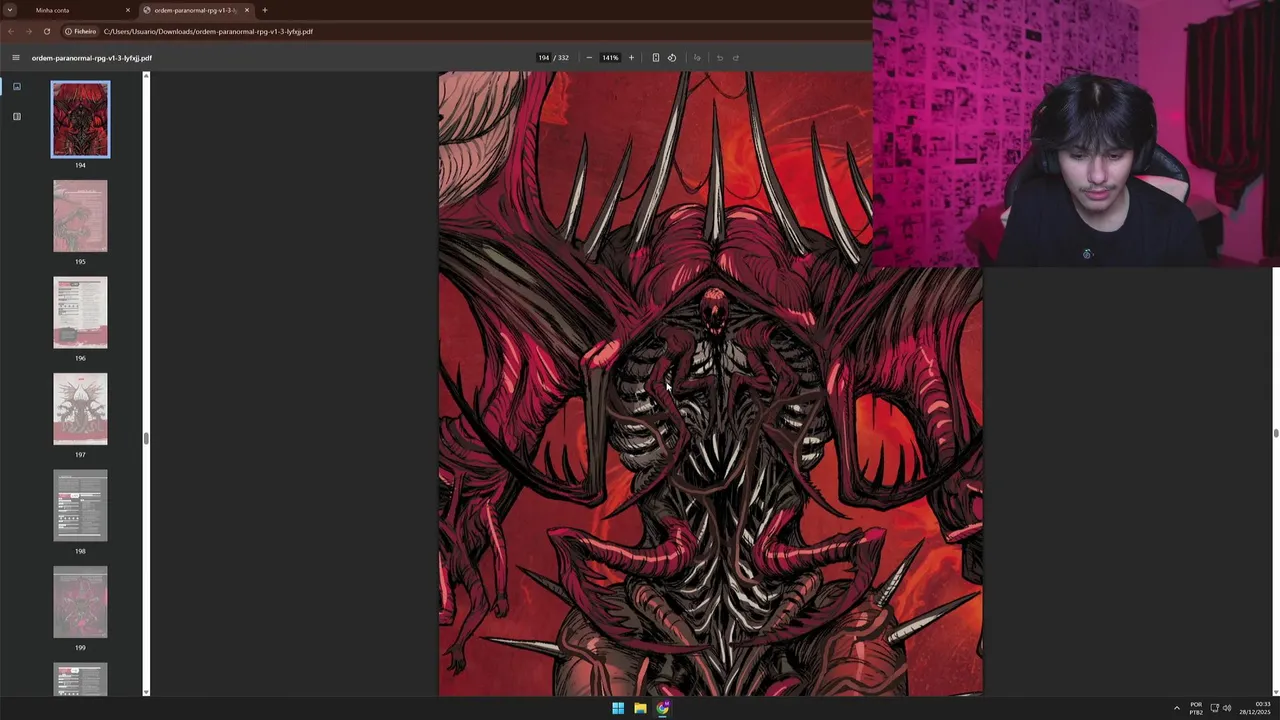Go forward with the browser forward arrow
The width and height of the screenshot is (1280, 720).
click(x=28, y=31)
